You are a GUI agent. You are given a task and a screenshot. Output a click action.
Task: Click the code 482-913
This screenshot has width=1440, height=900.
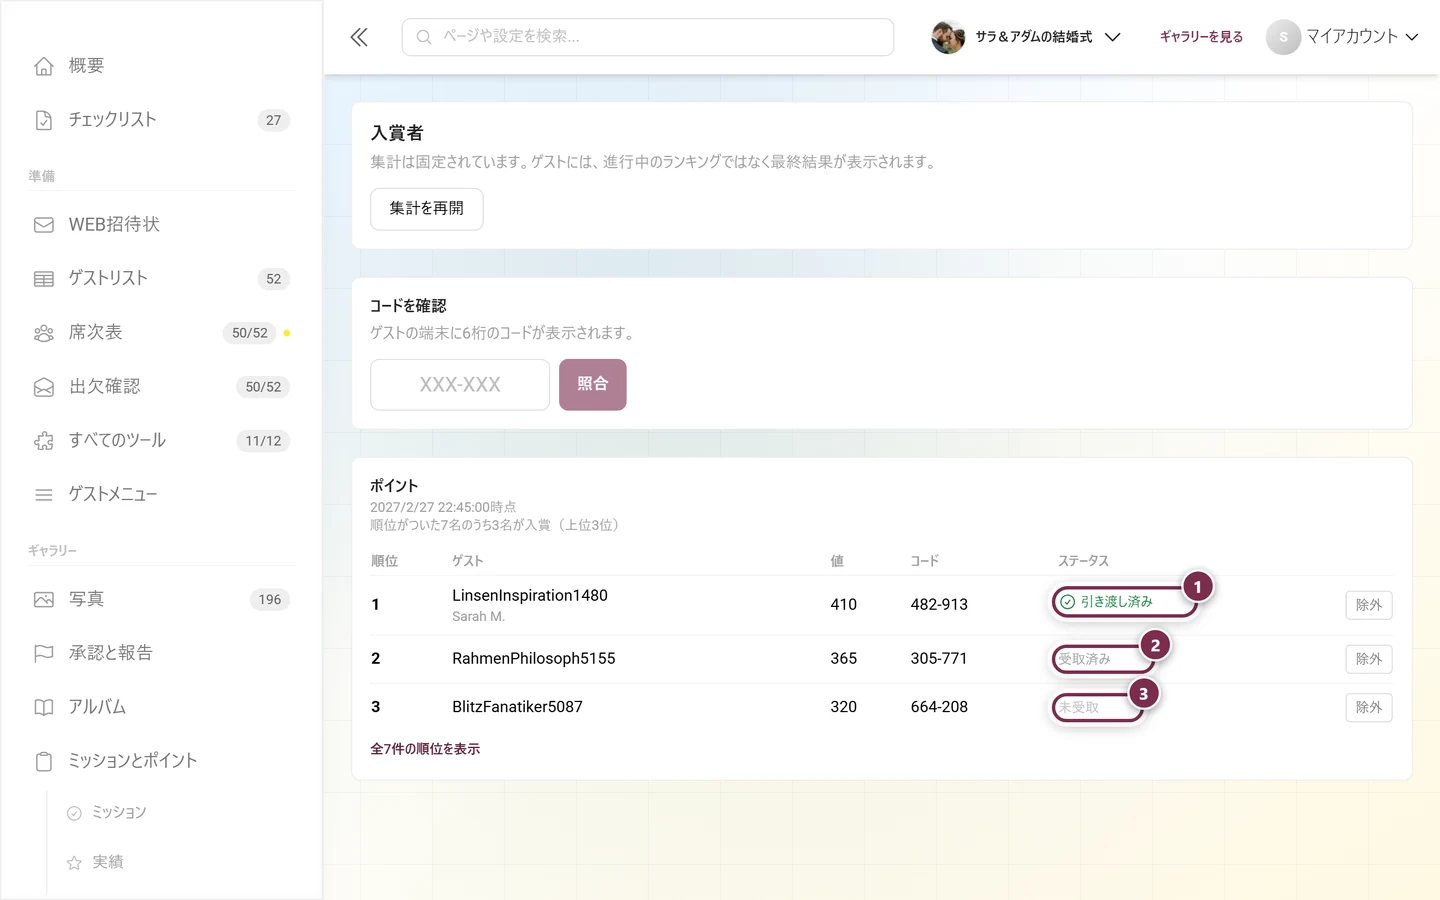click(x=939, y=605)
